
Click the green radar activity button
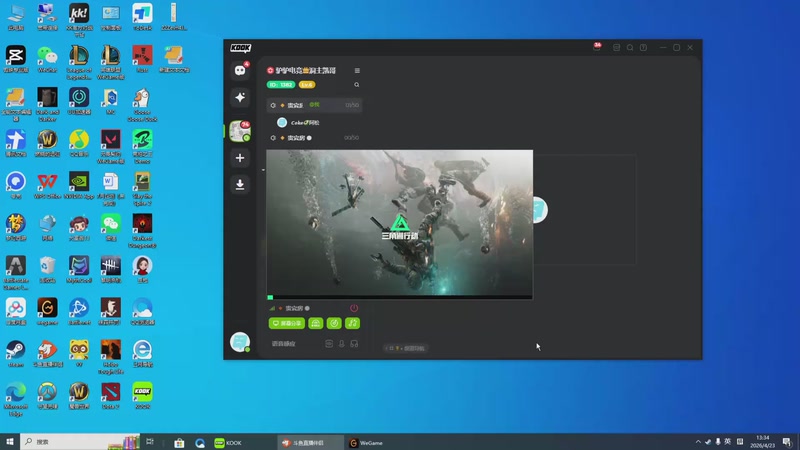[x=334, y=323]
